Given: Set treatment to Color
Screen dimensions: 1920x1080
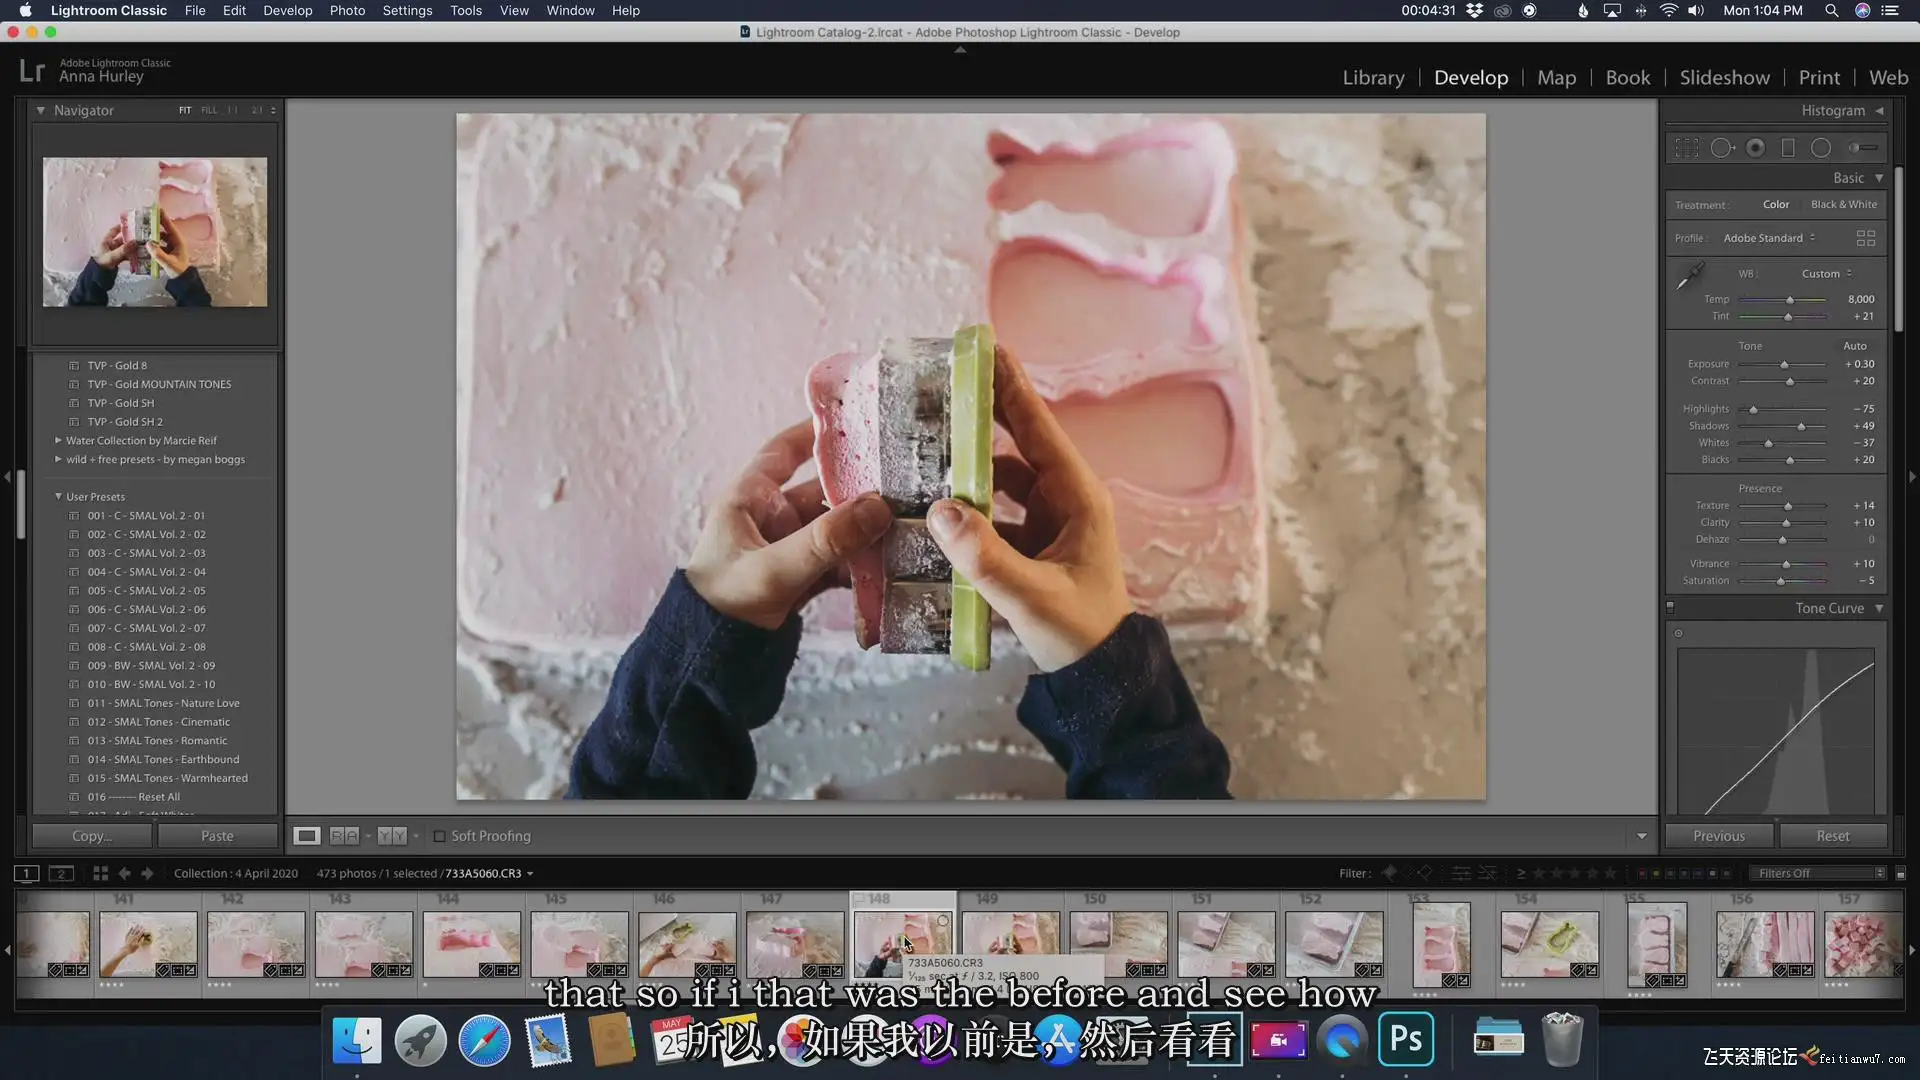Looking at the screenshot, I should 1776,204.
